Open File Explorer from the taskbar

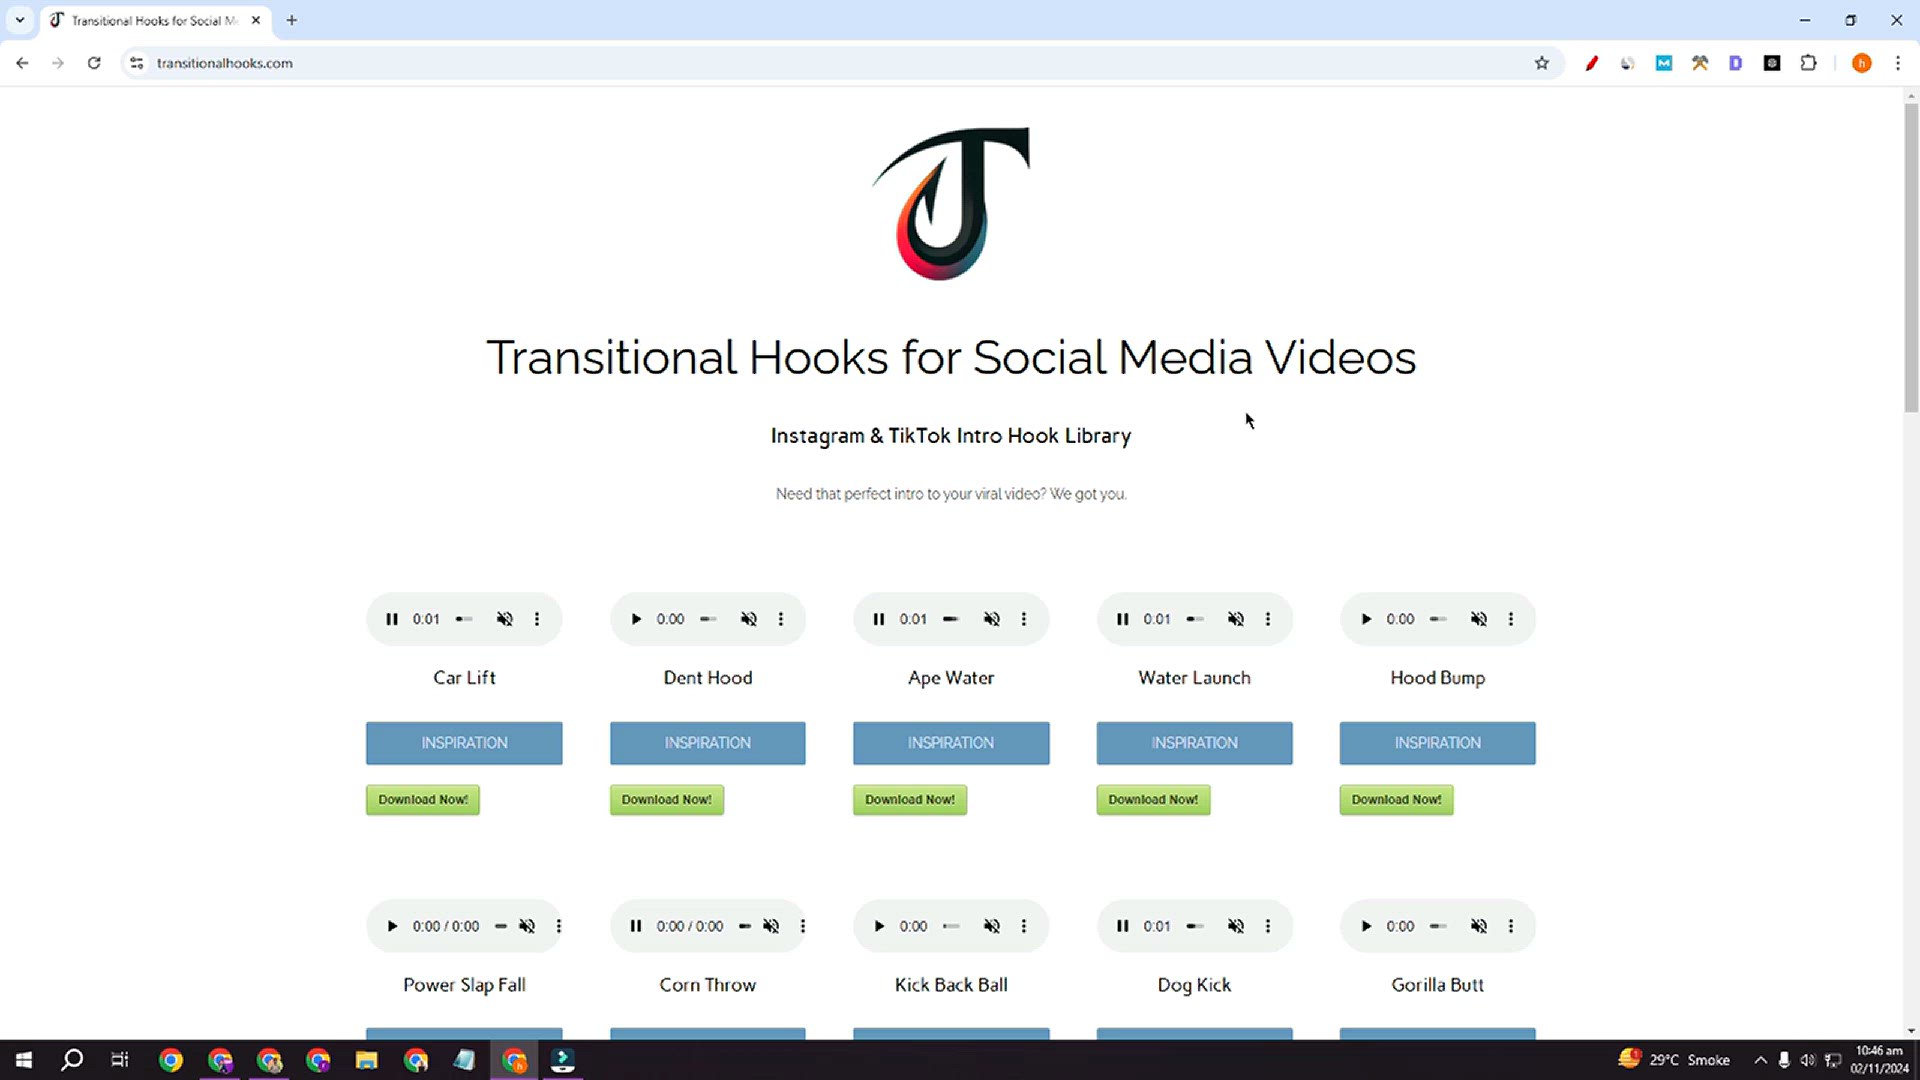(x=366, y=1060)
